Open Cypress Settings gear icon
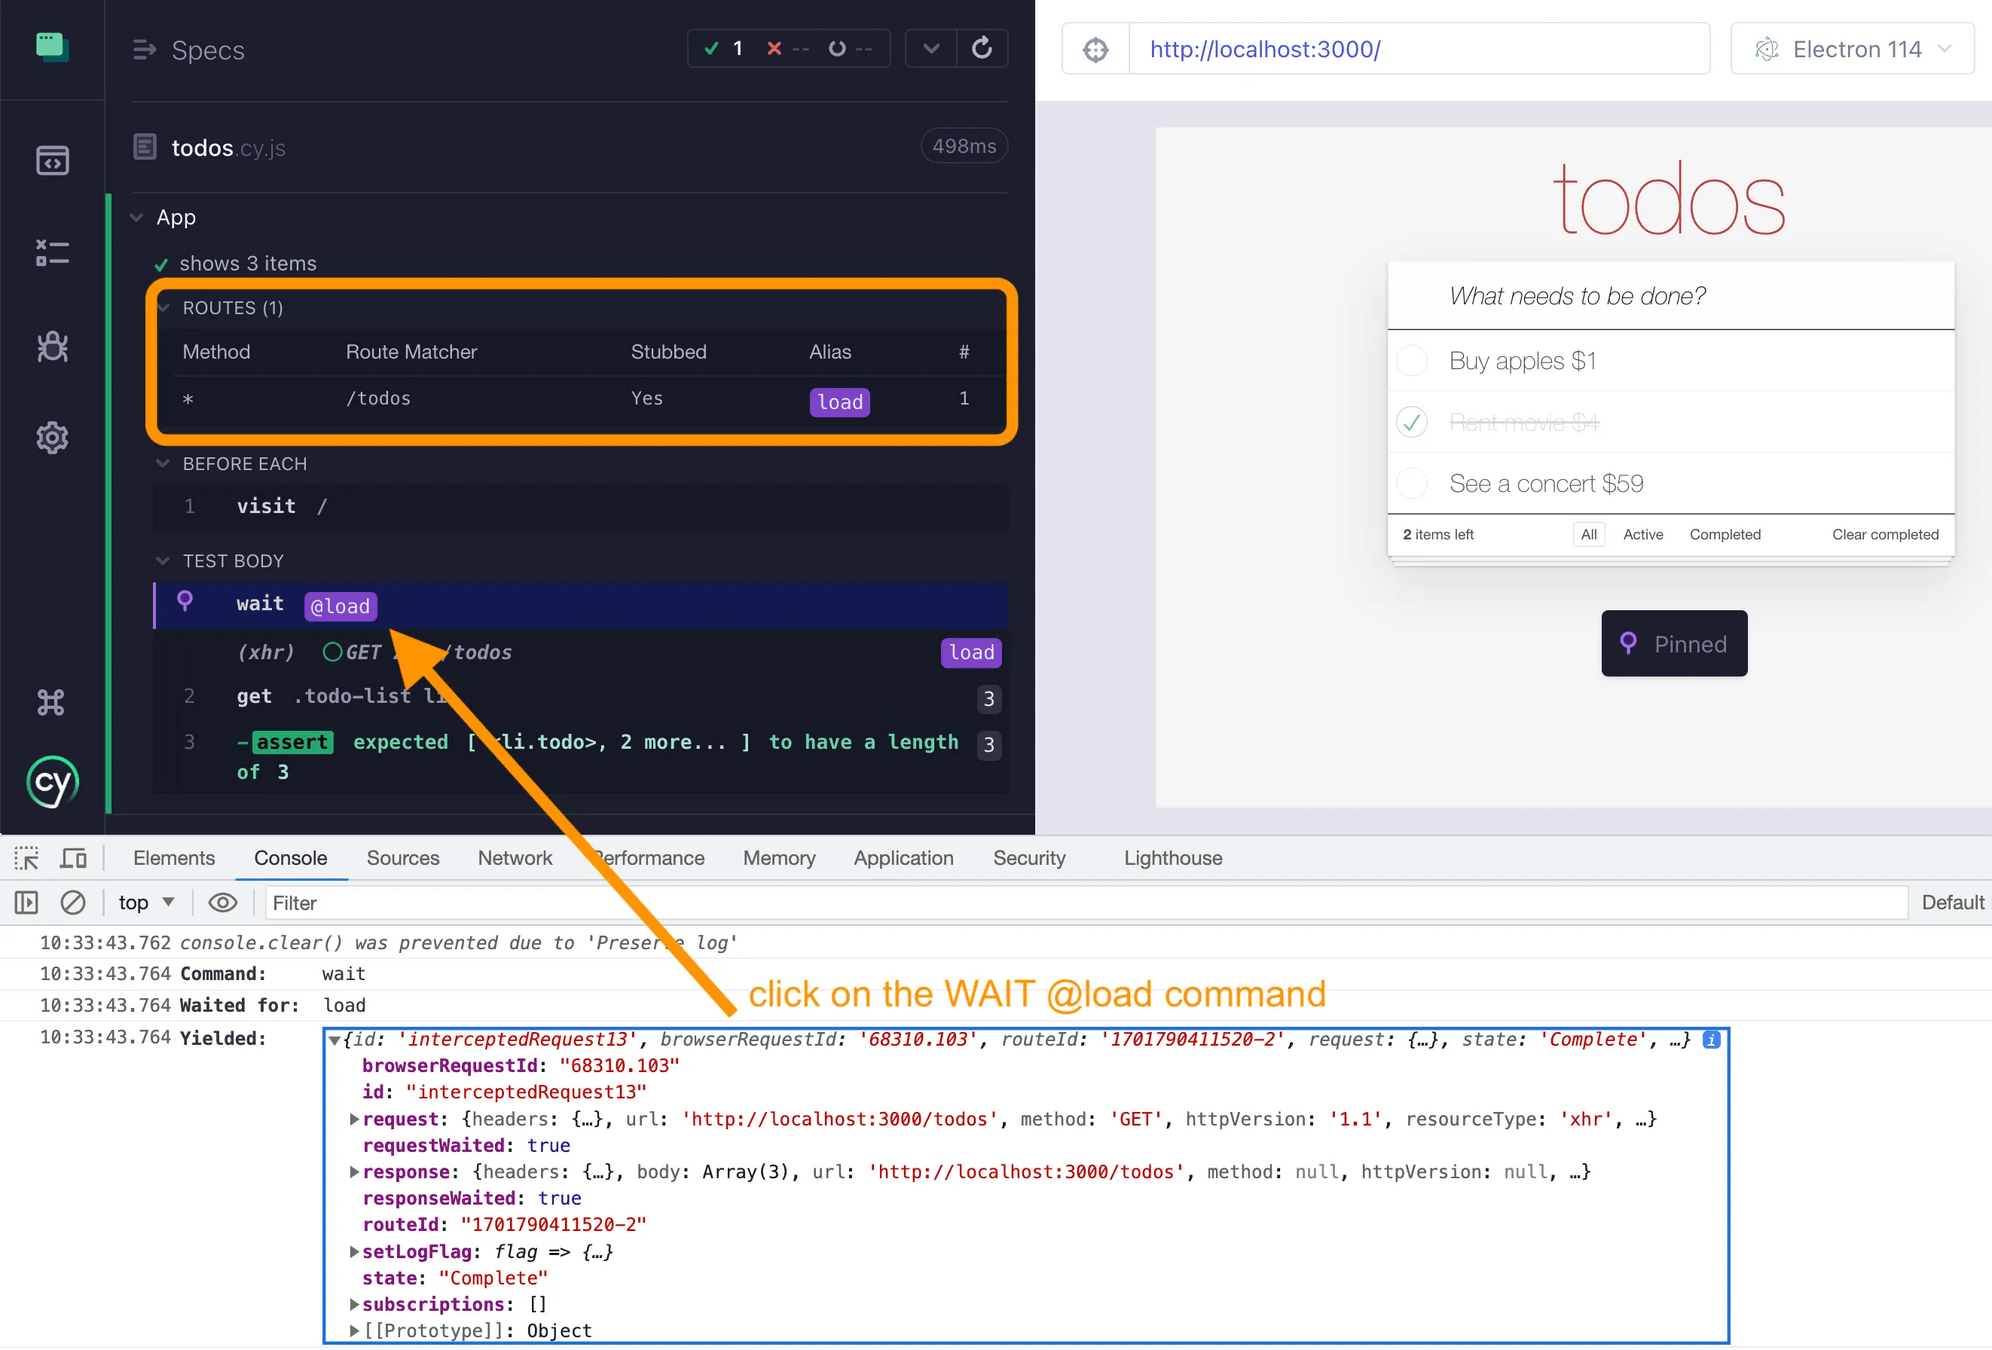 [x=52, y=438]
